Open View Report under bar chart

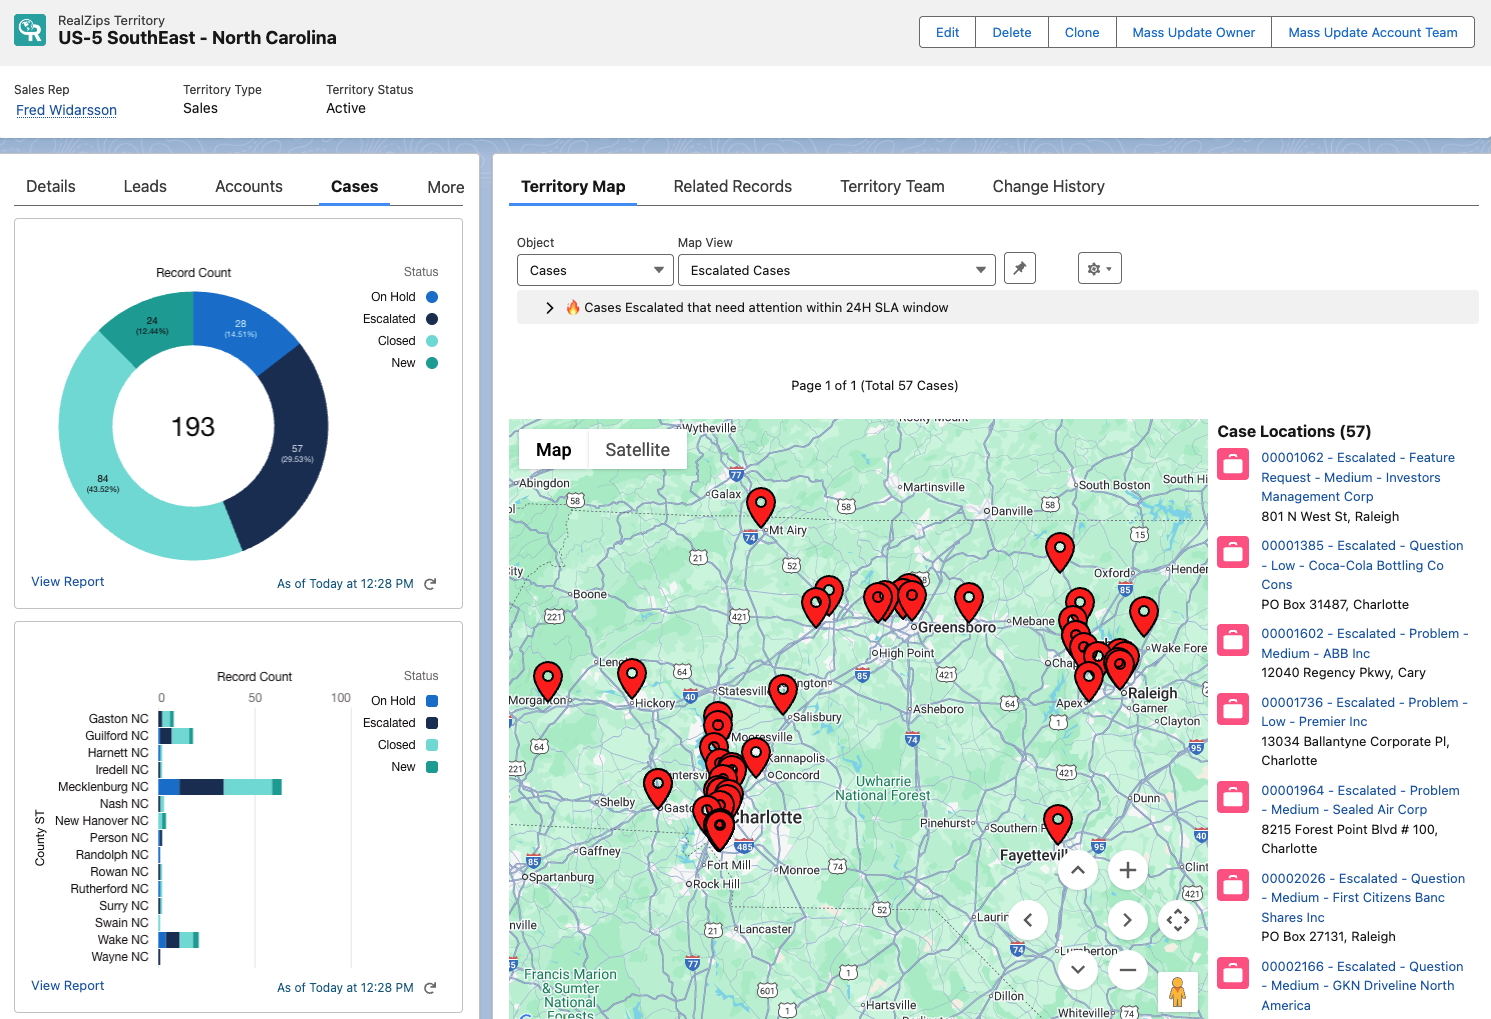point(67,985)
